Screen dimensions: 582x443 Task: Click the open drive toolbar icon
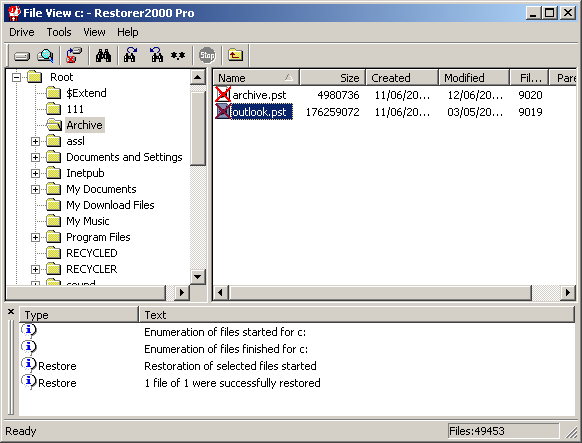[x=22, y=56]
